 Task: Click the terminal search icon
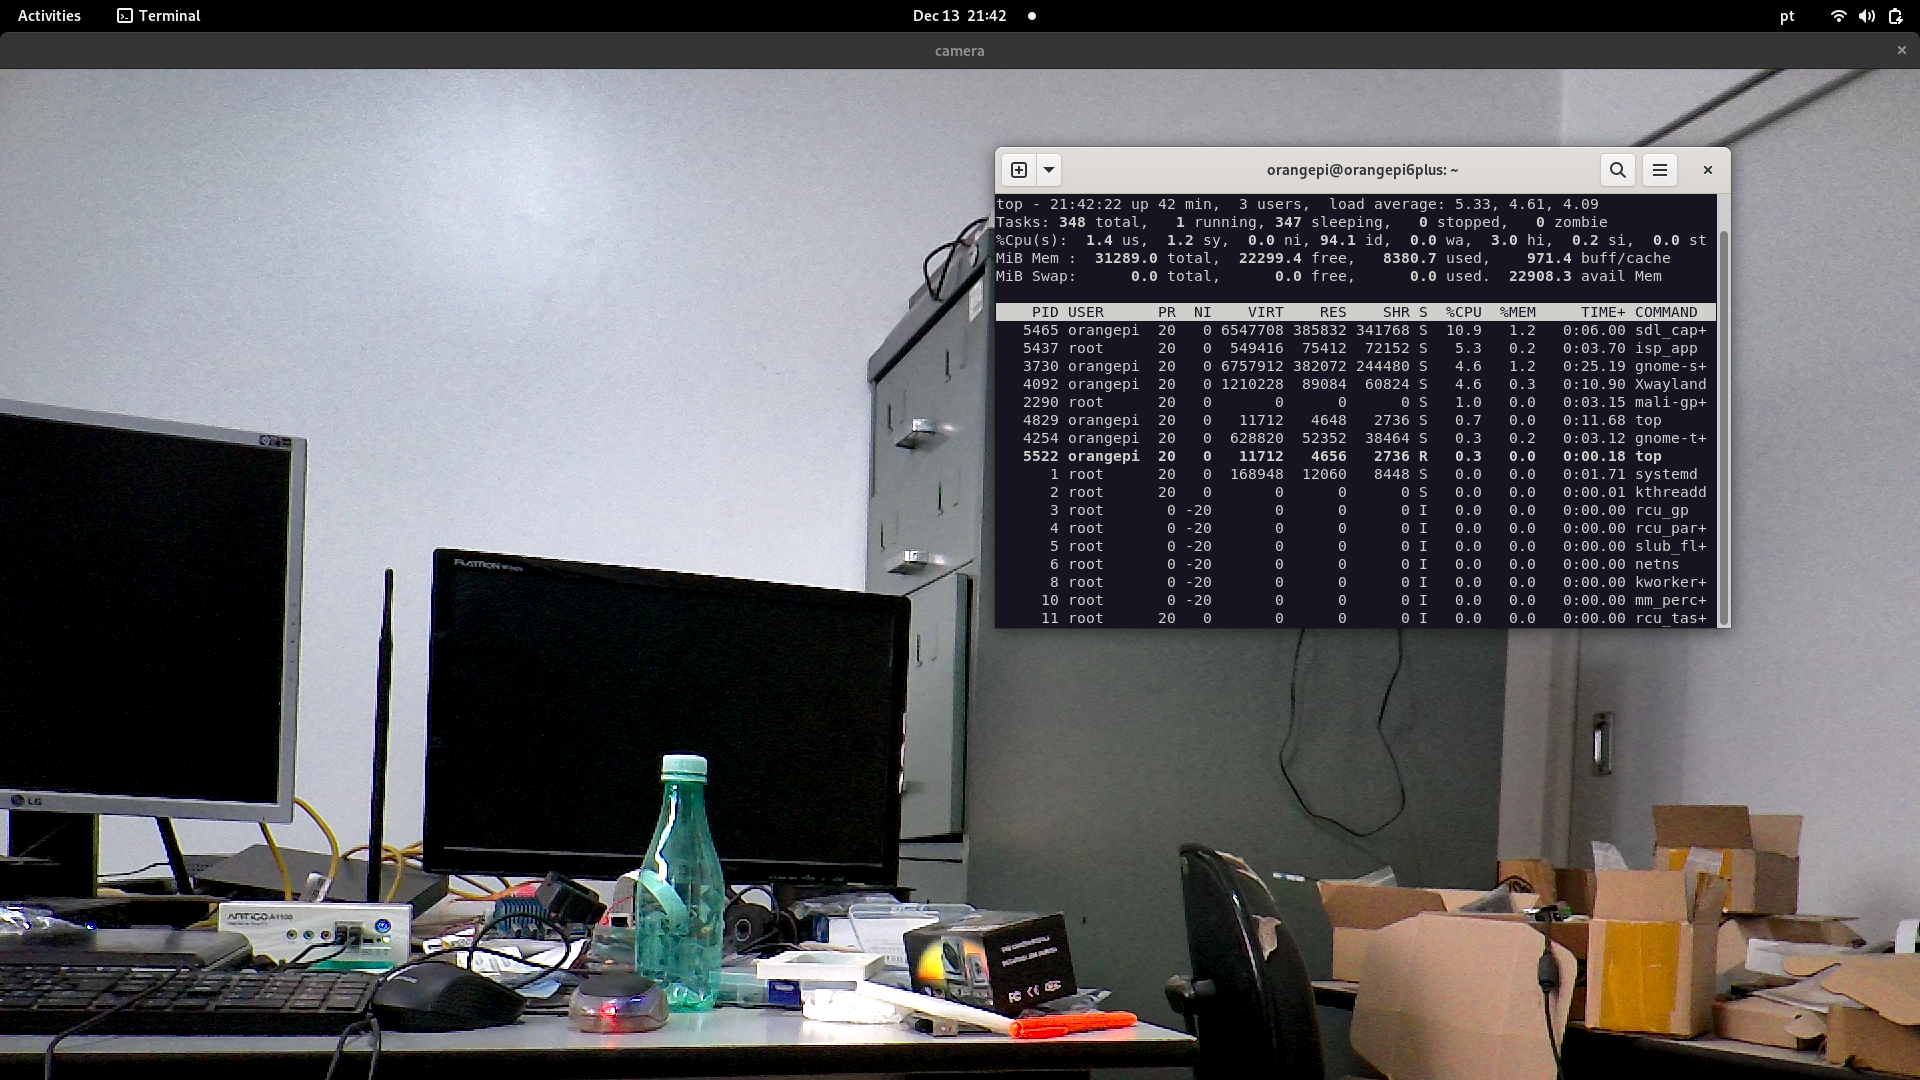point(1617,170)
